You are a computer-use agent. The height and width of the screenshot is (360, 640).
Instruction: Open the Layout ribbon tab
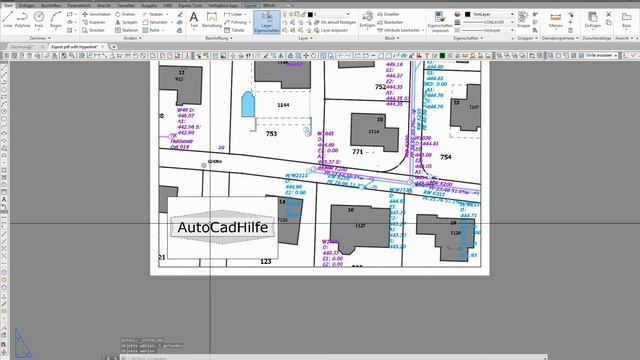click(250, 6)
